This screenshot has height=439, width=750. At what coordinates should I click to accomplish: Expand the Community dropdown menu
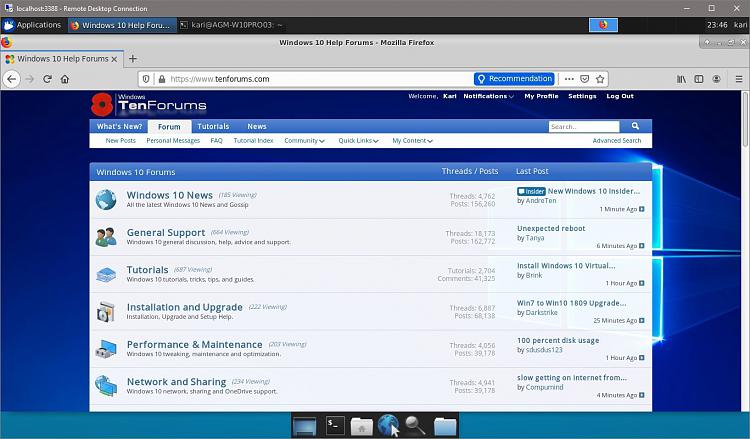[x=304, y=141]
